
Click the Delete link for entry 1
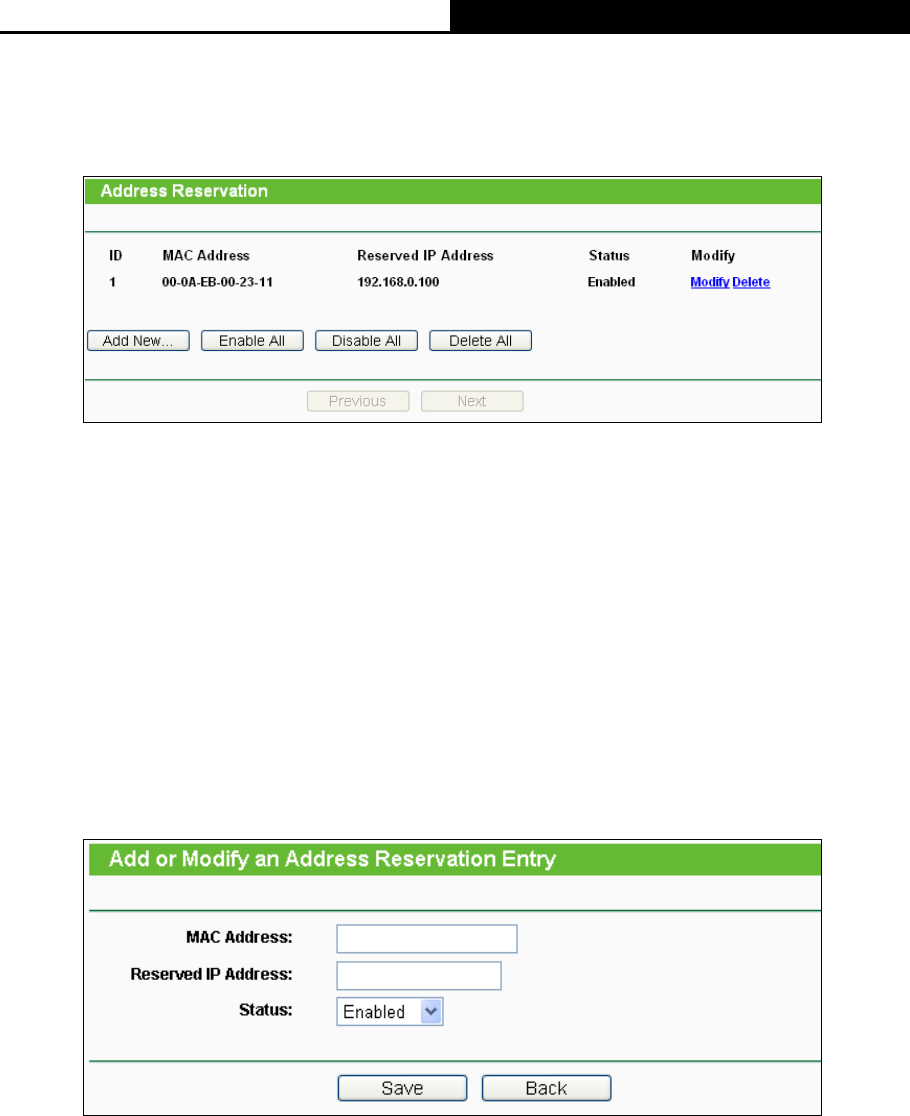tap(751, 282)
